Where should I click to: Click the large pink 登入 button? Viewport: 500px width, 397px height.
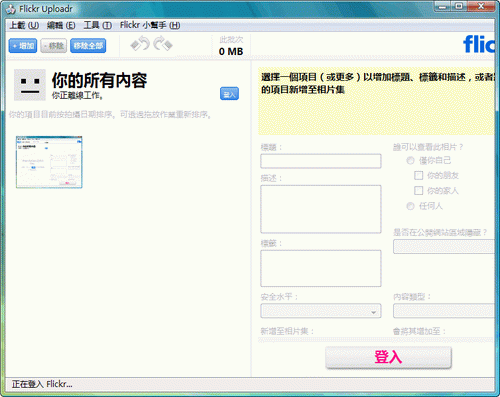(x=388, y=357)
